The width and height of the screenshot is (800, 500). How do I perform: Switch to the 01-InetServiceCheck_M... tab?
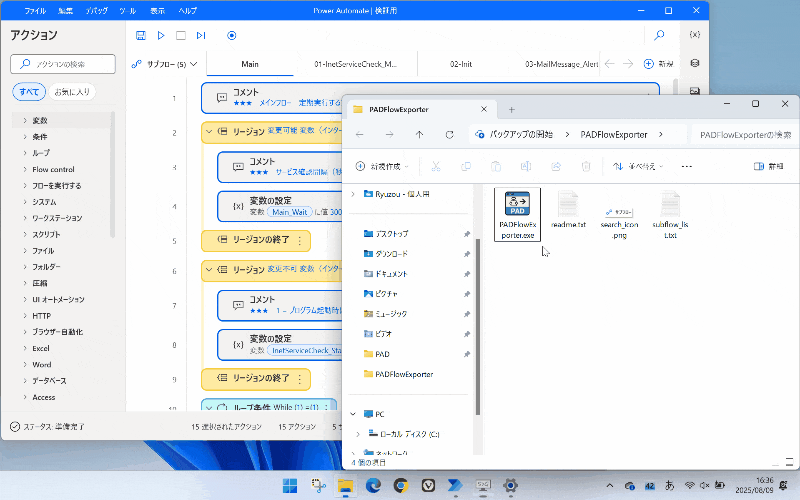tap(355, 64)
